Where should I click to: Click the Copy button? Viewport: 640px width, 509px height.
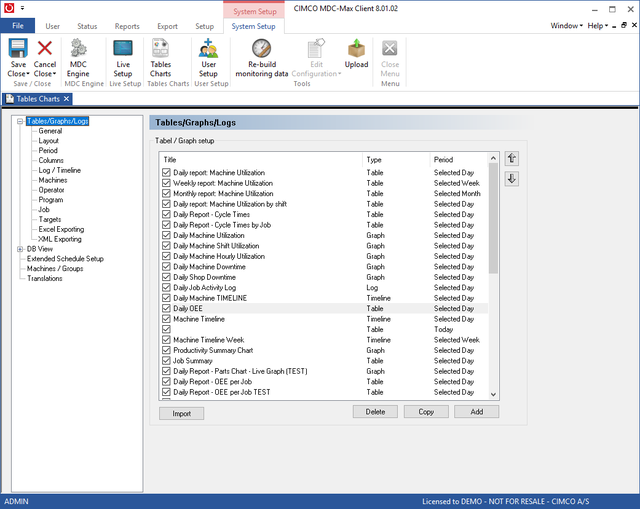(426, 412)
